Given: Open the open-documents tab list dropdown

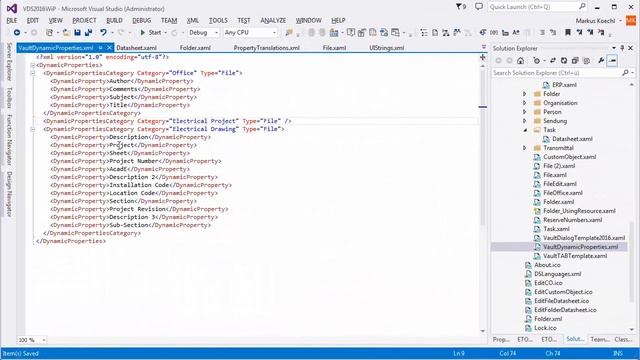Looking at the screenshot, I should (x=484, y=47).
